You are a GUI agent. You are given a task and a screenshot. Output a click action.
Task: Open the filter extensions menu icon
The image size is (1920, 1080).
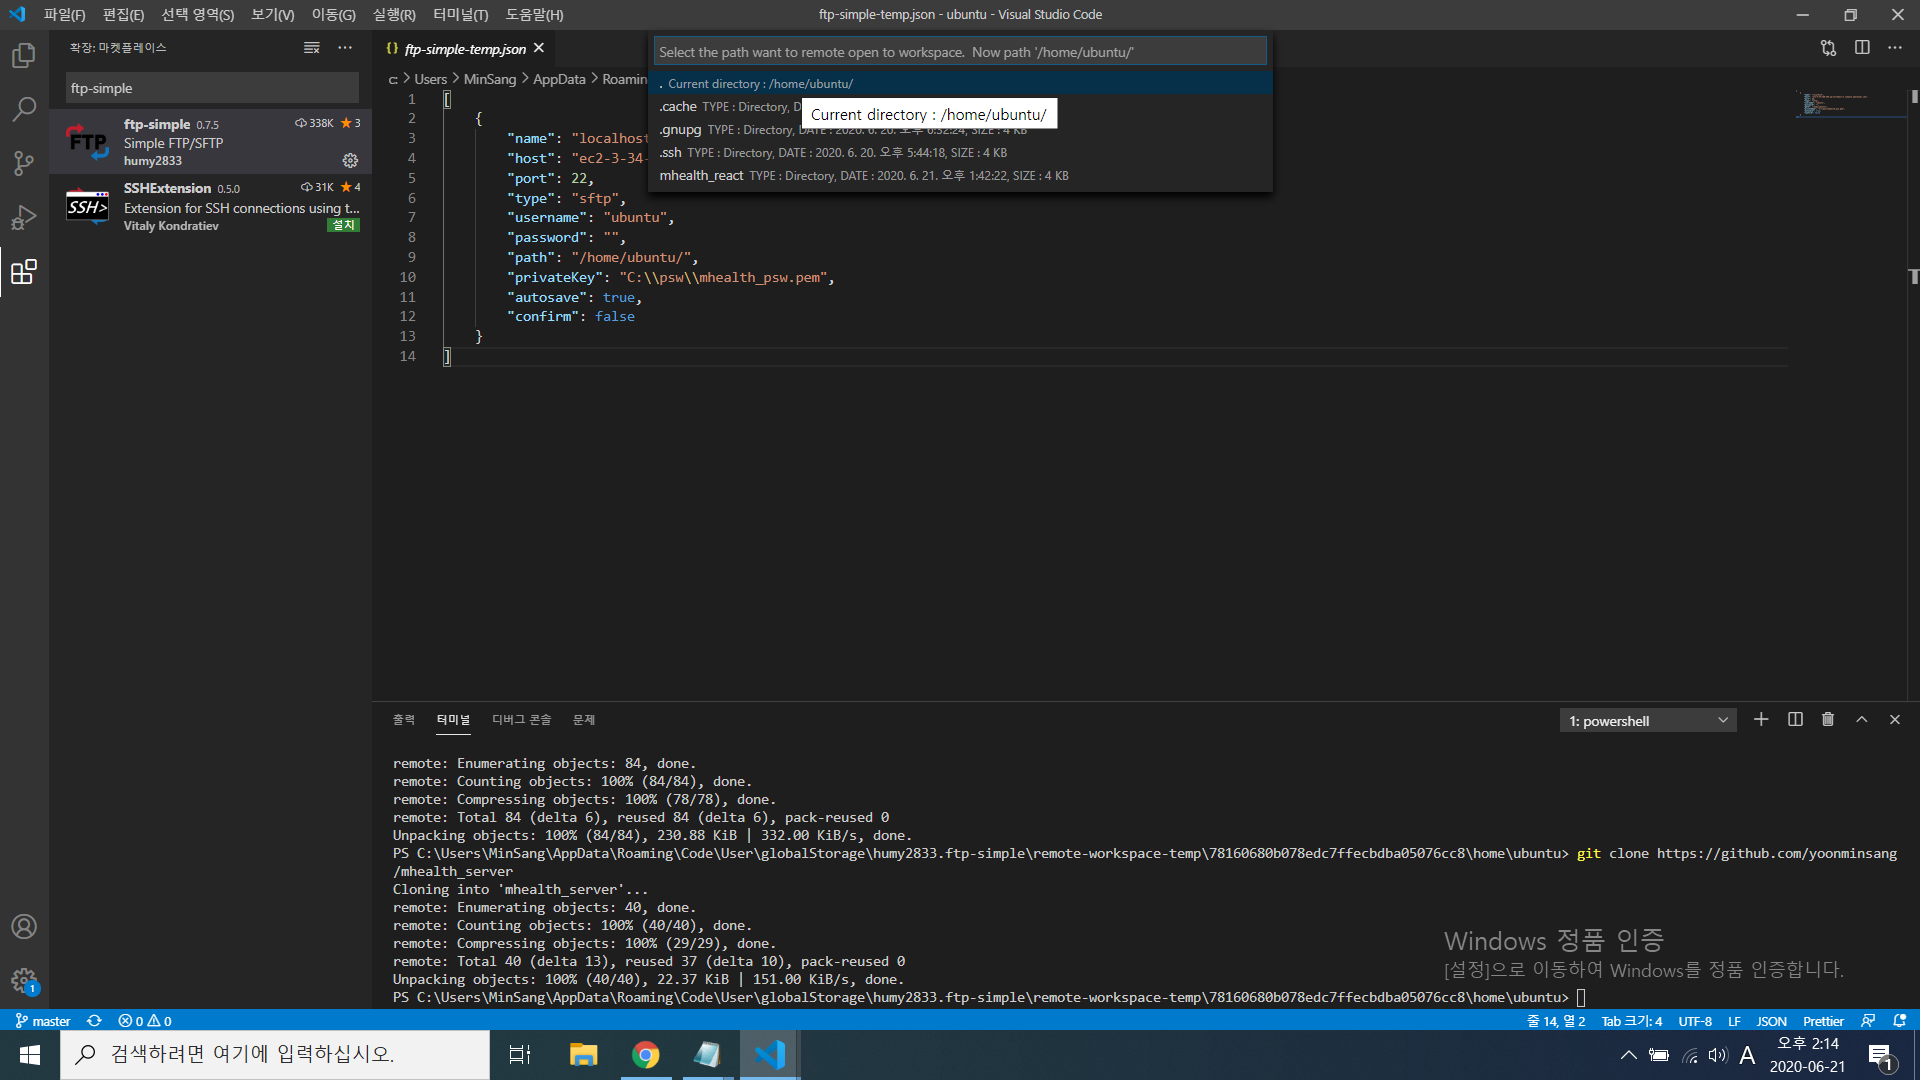click(x=312, y=48)
